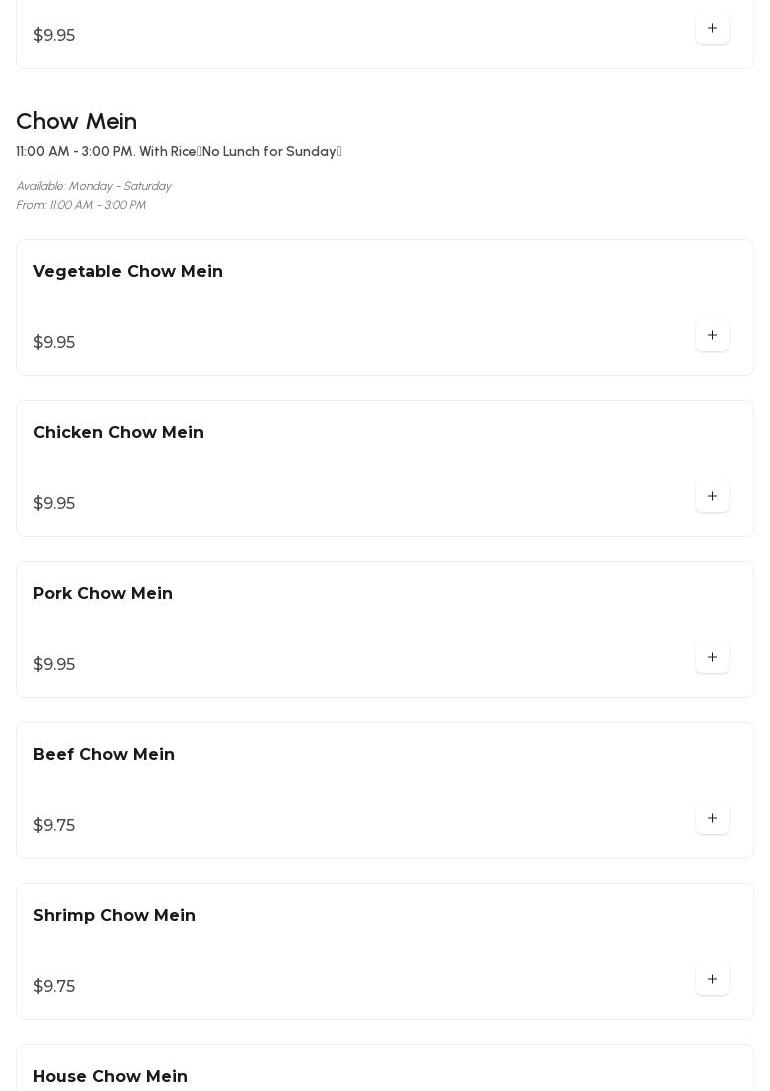Click the Pork Chow Mein $9.95 price
The height and width of the screenshot is (1091, 770).
(54, 665)
